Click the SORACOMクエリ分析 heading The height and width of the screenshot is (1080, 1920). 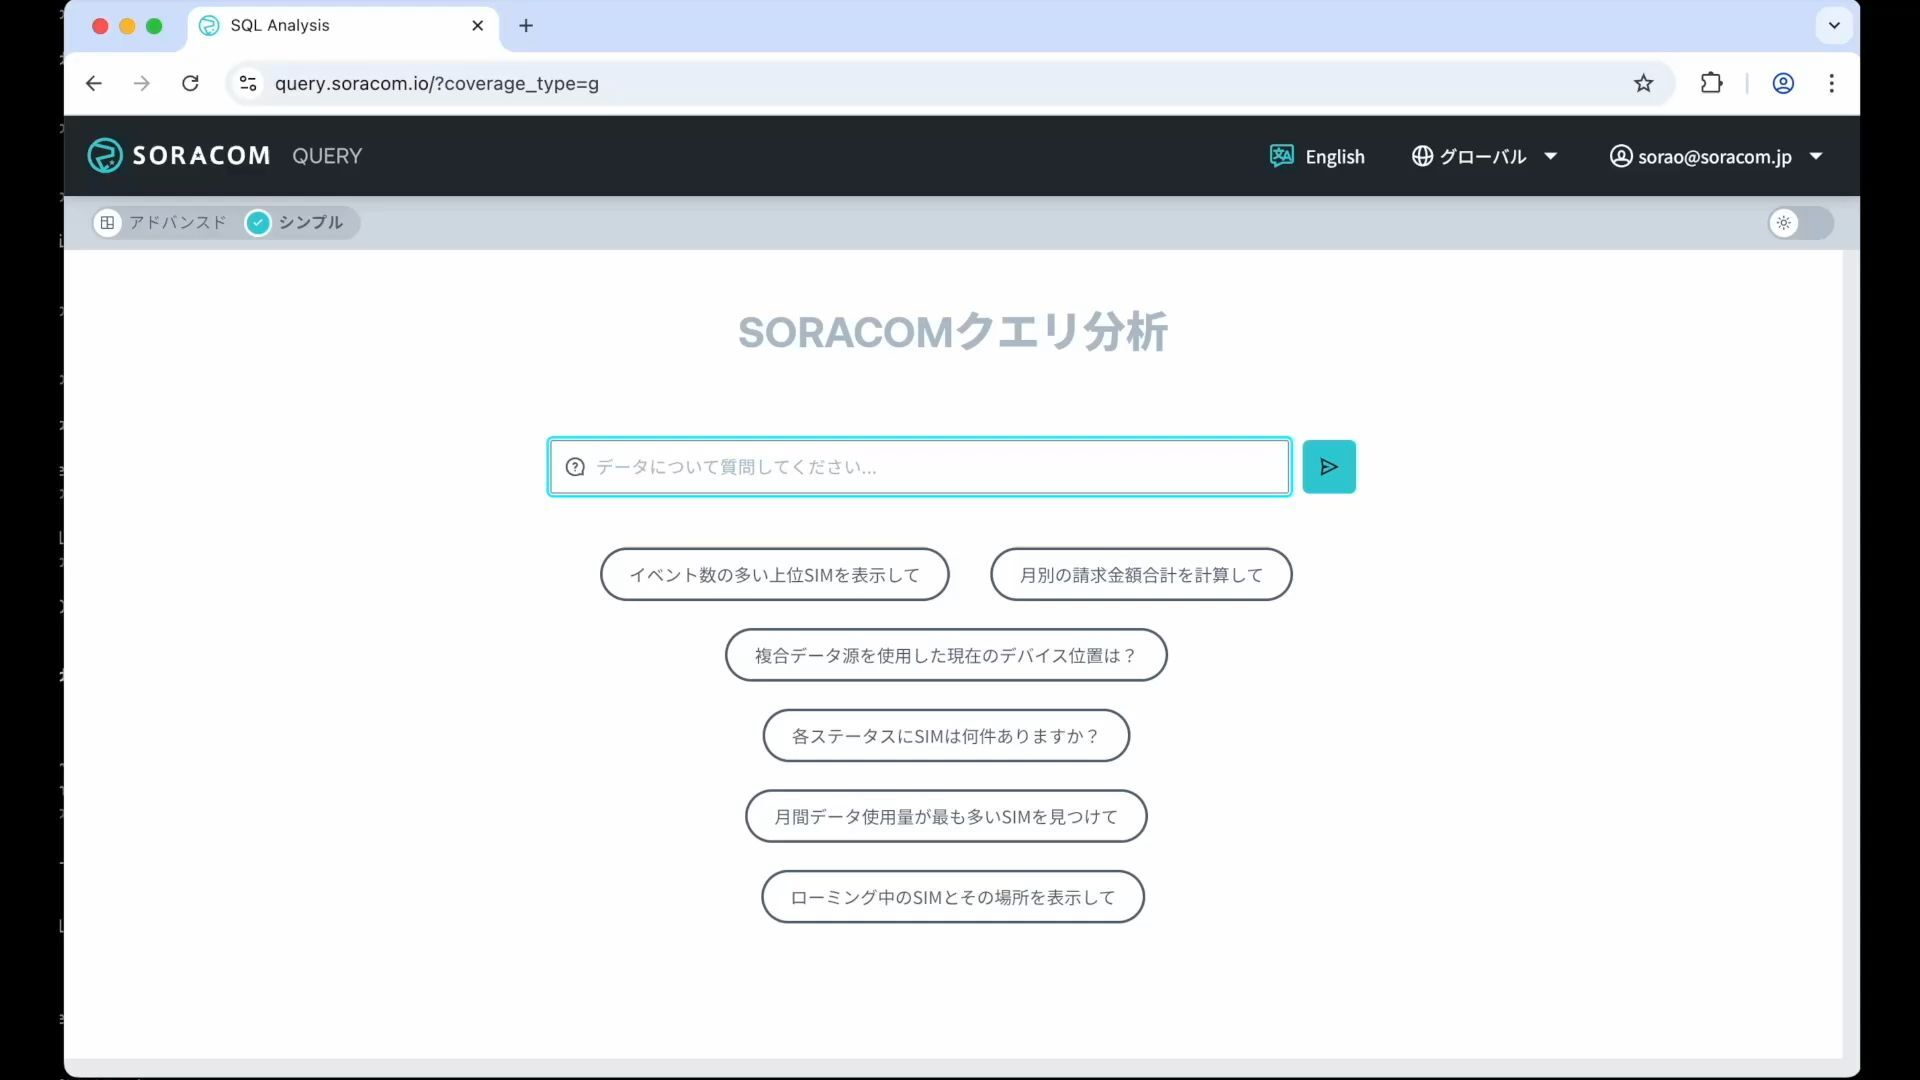coord(953,331)
